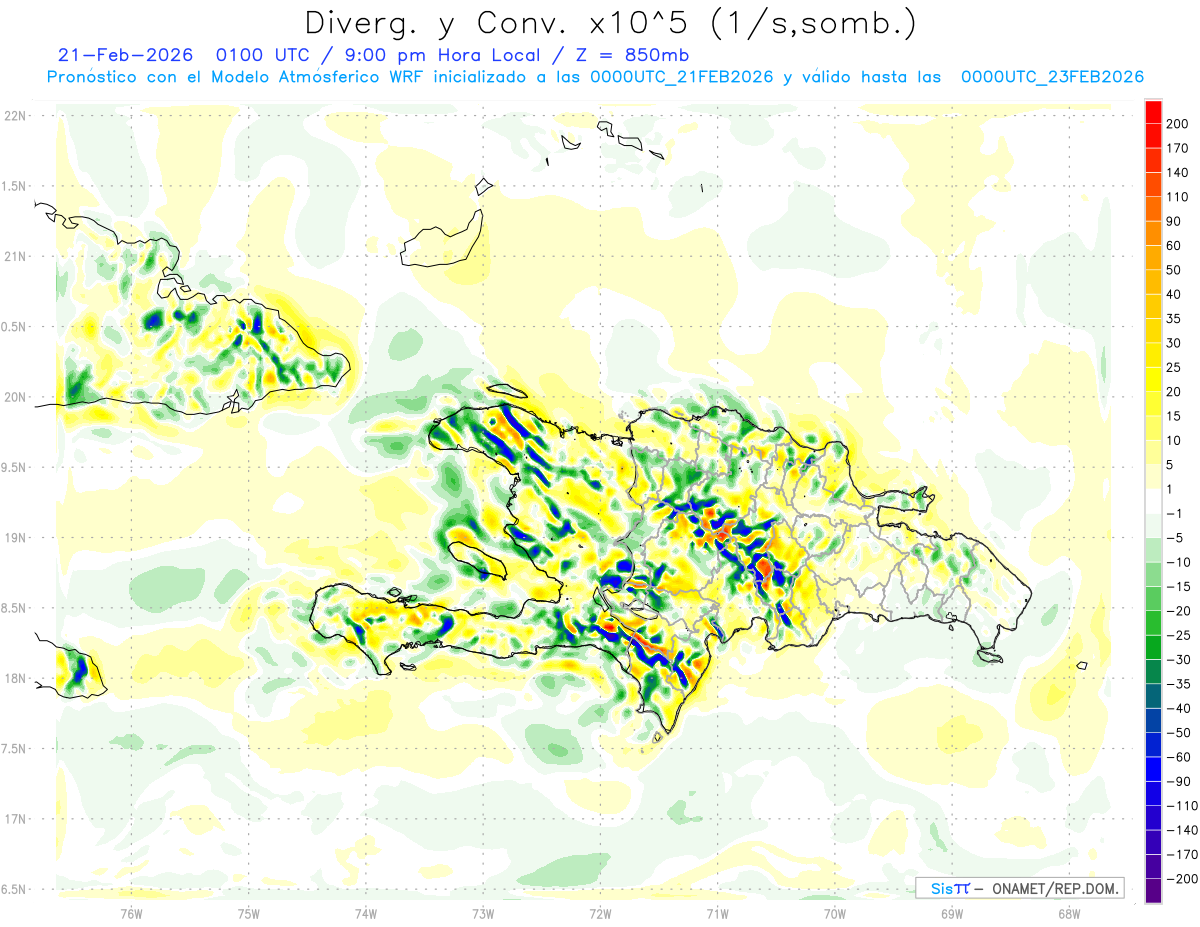This screenshot has width=1200, height=927.
Task: Click the dark purple bottom colorbar swatch
Action: tap(1153, 891)
